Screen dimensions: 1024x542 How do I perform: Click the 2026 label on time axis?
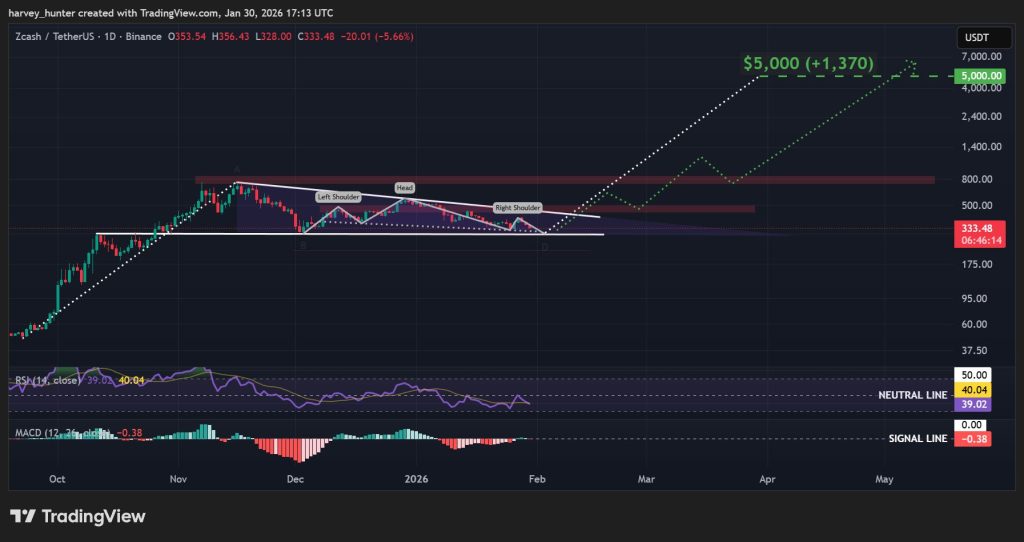tap(416, 479)
